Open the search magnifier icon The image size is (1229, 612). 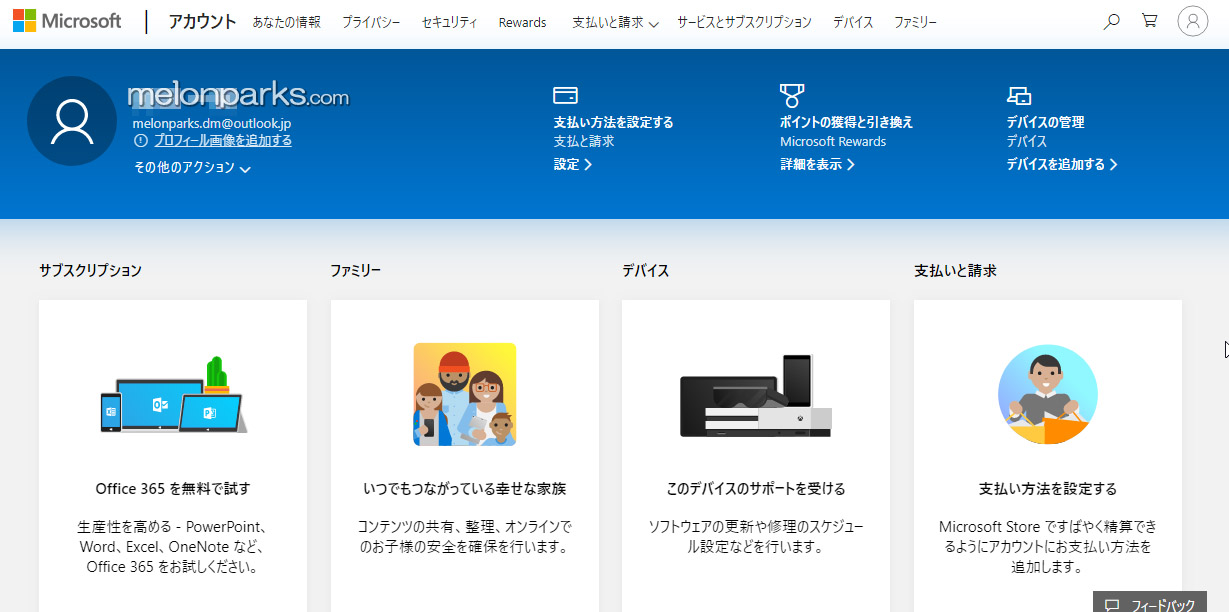coord(1111,21)
